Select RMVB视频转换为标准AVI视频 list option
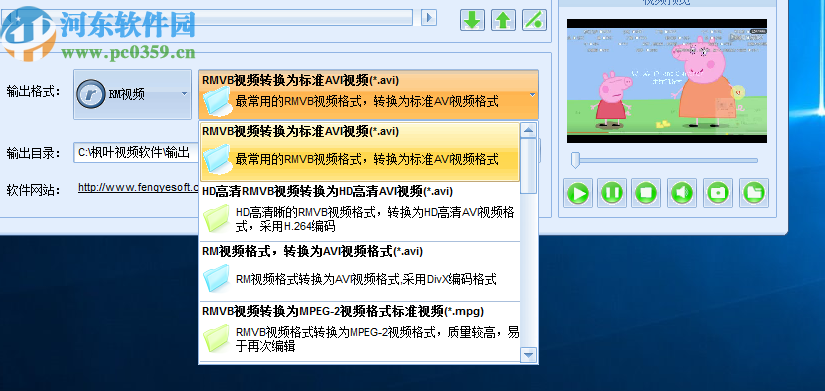825x391 pixels. pyautogui.click(x=359, y=152)
